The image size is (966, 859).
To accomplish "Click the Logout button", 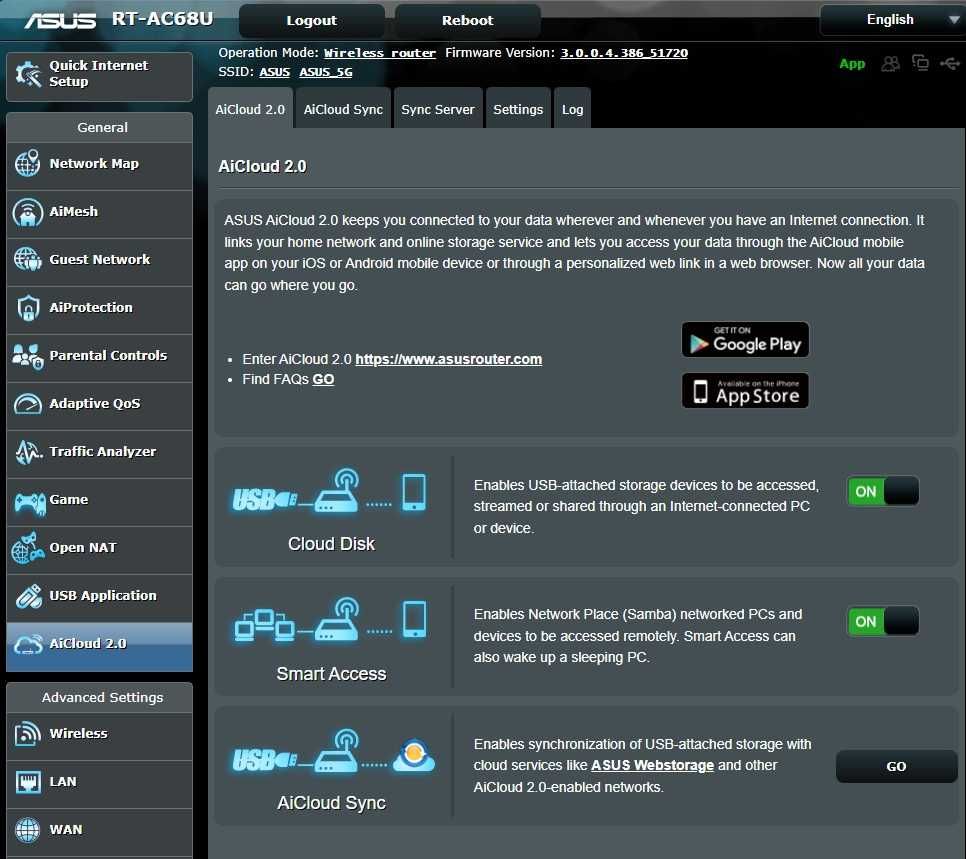I will pos(312,20).
